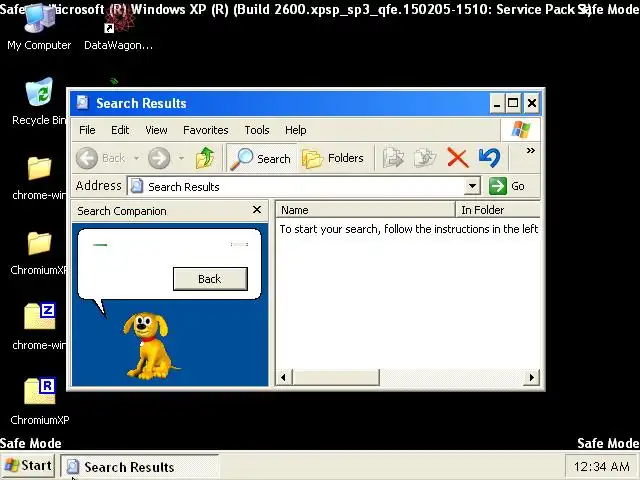Toggle the Search toolbar button
640x480 pixels.
coord(261,158)
